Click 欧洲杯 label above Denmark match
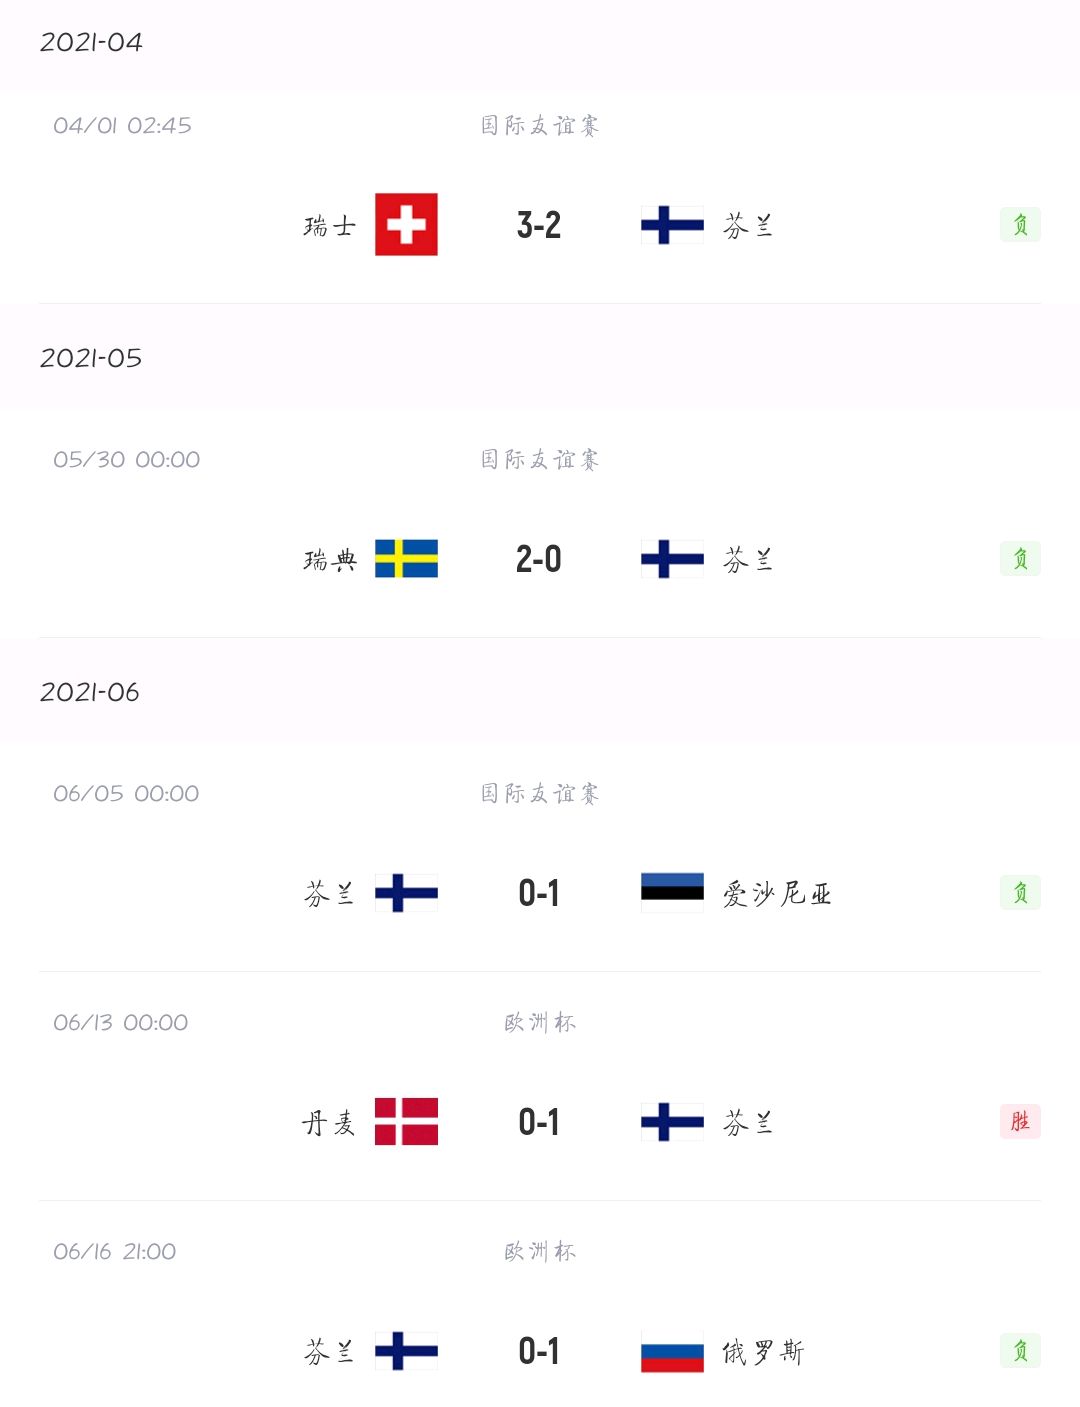The width and height of the screenshot is (1080, 1407). coord(540,1022)
